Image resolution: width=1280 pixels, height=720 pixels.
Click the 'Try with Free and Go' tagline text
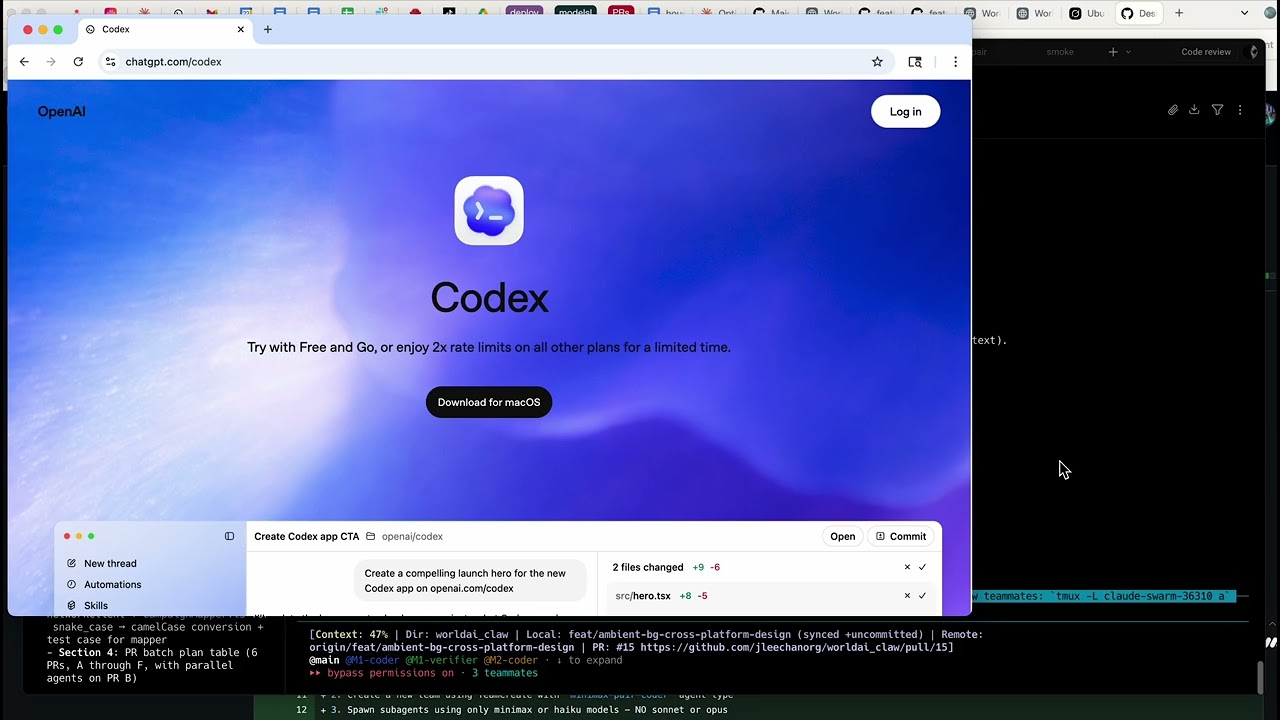(489, 347)
